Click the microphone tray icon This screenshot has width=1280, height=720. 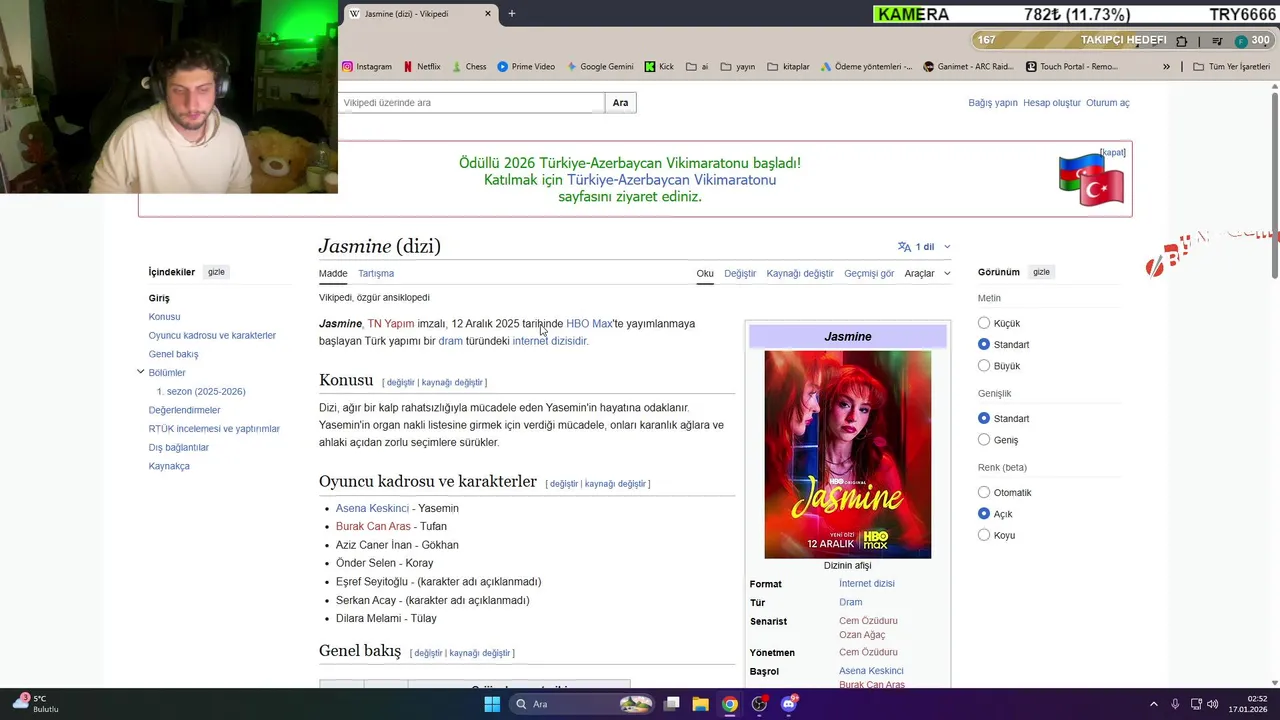pyautogui.click(x=1175, y=704)
